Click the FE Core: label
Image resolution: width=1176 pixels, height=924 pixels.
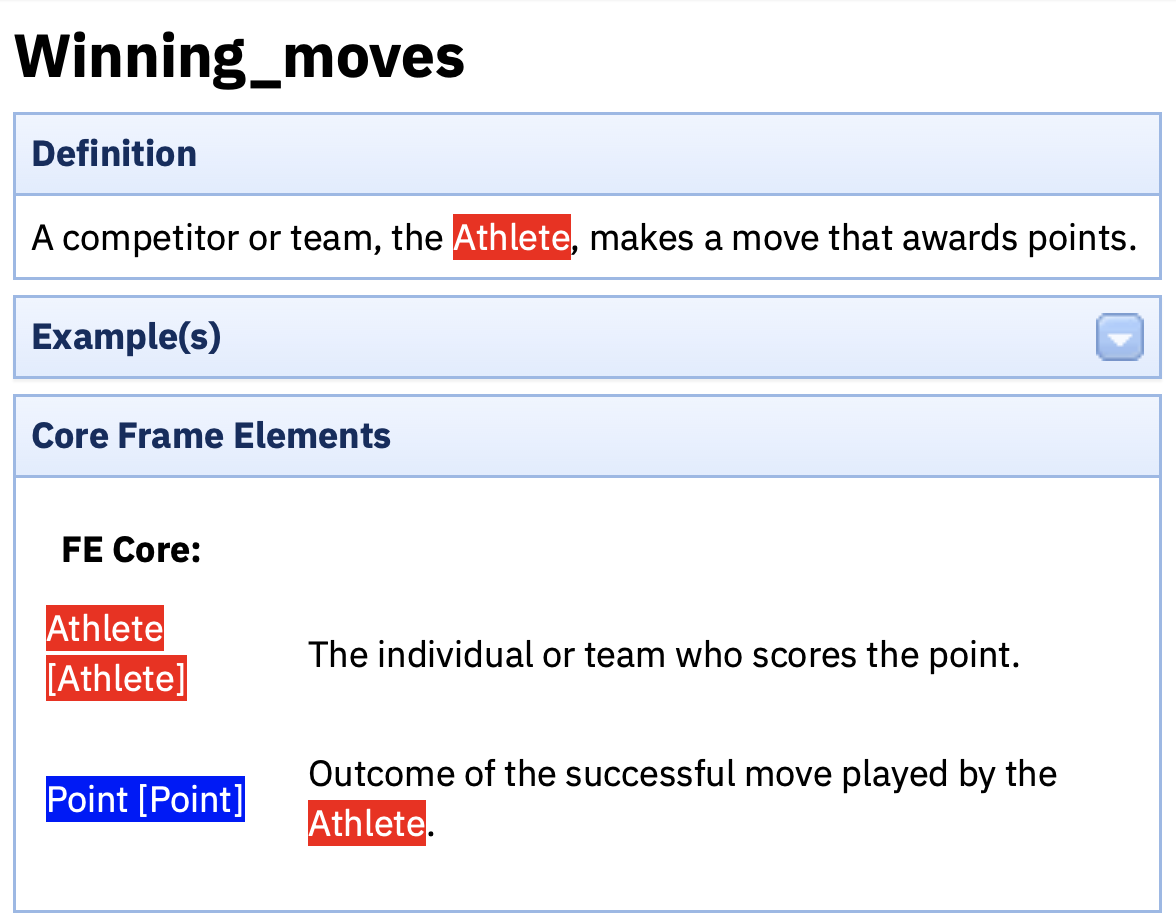click(131, 550)
